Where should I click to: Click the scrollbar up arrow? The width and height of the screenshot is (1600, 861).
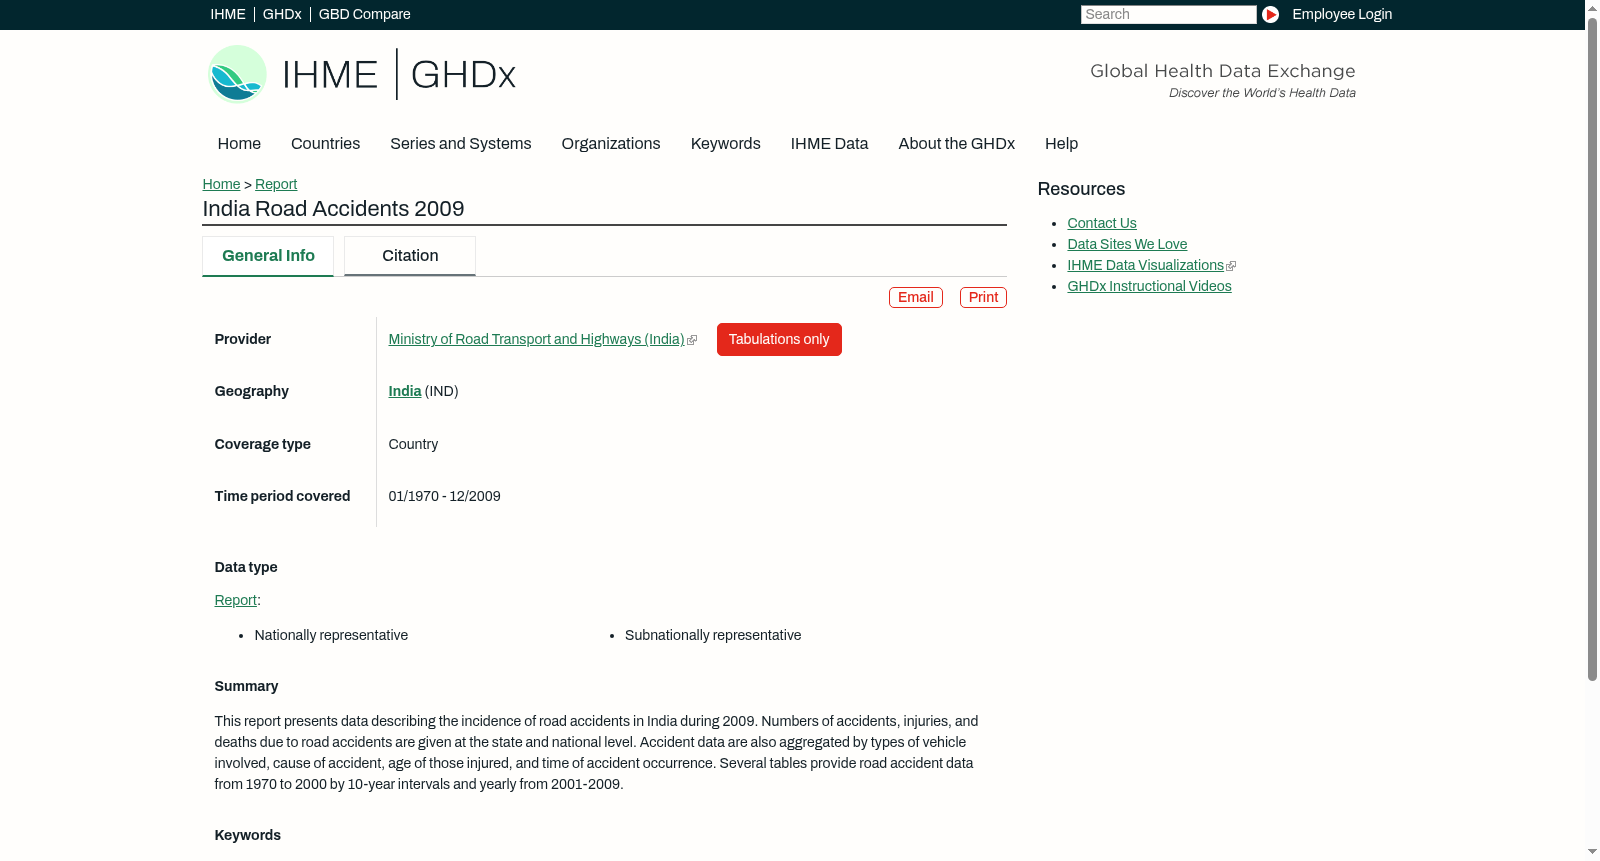point(1592,7)
